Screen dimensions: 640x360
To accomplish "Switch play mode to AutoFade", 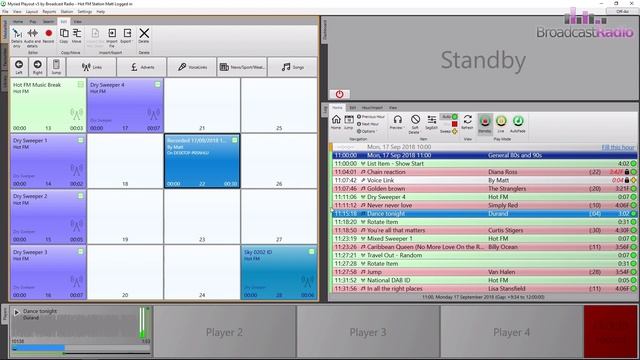I will [518, 124].
